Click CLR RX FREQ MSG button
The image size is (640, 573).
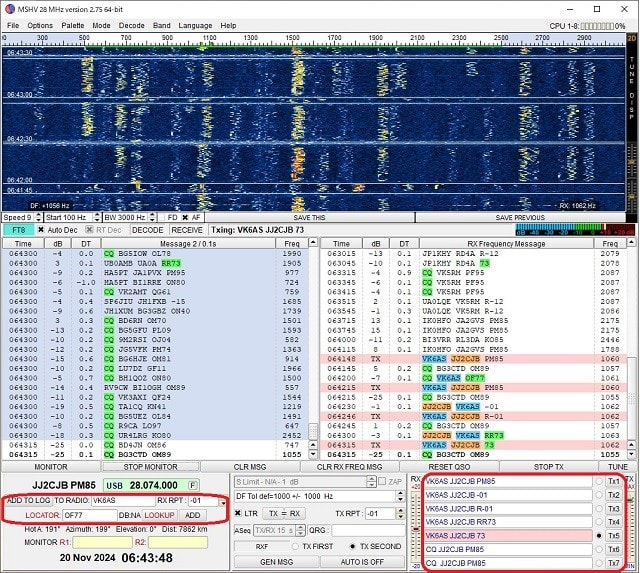(349, 467)
